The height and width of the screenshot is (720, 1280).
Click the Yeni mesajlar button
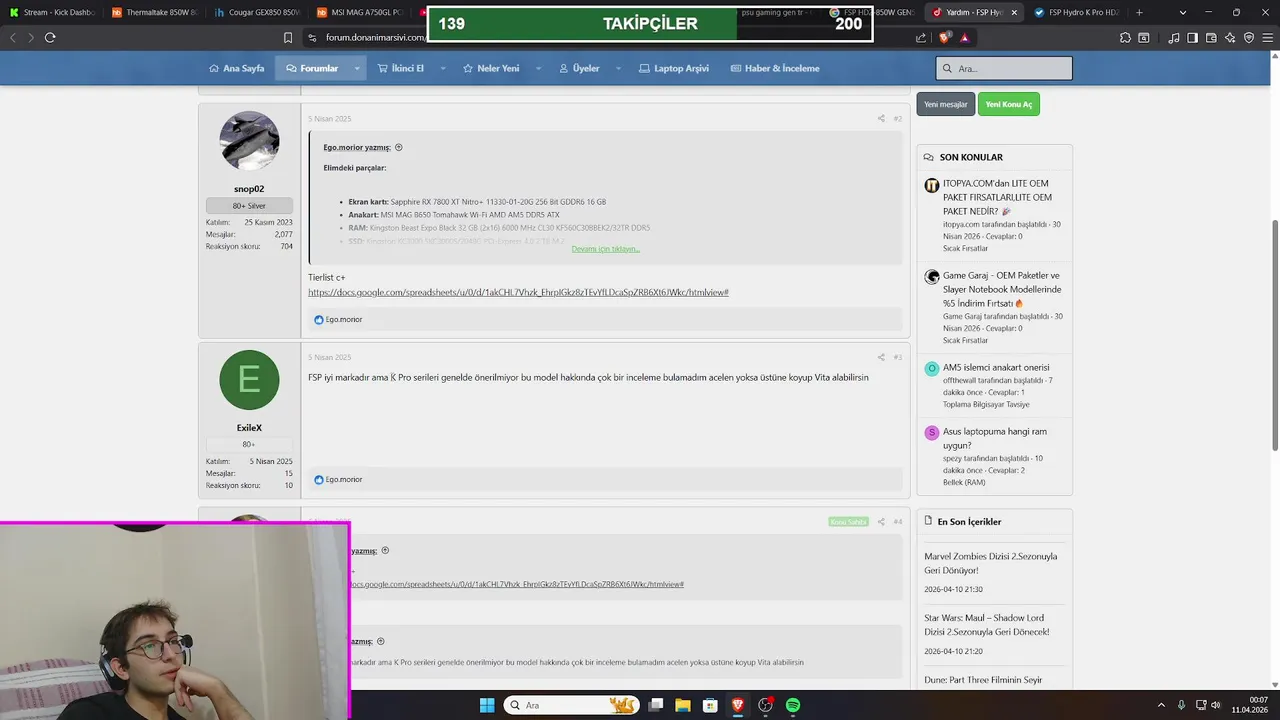point(945,104)
